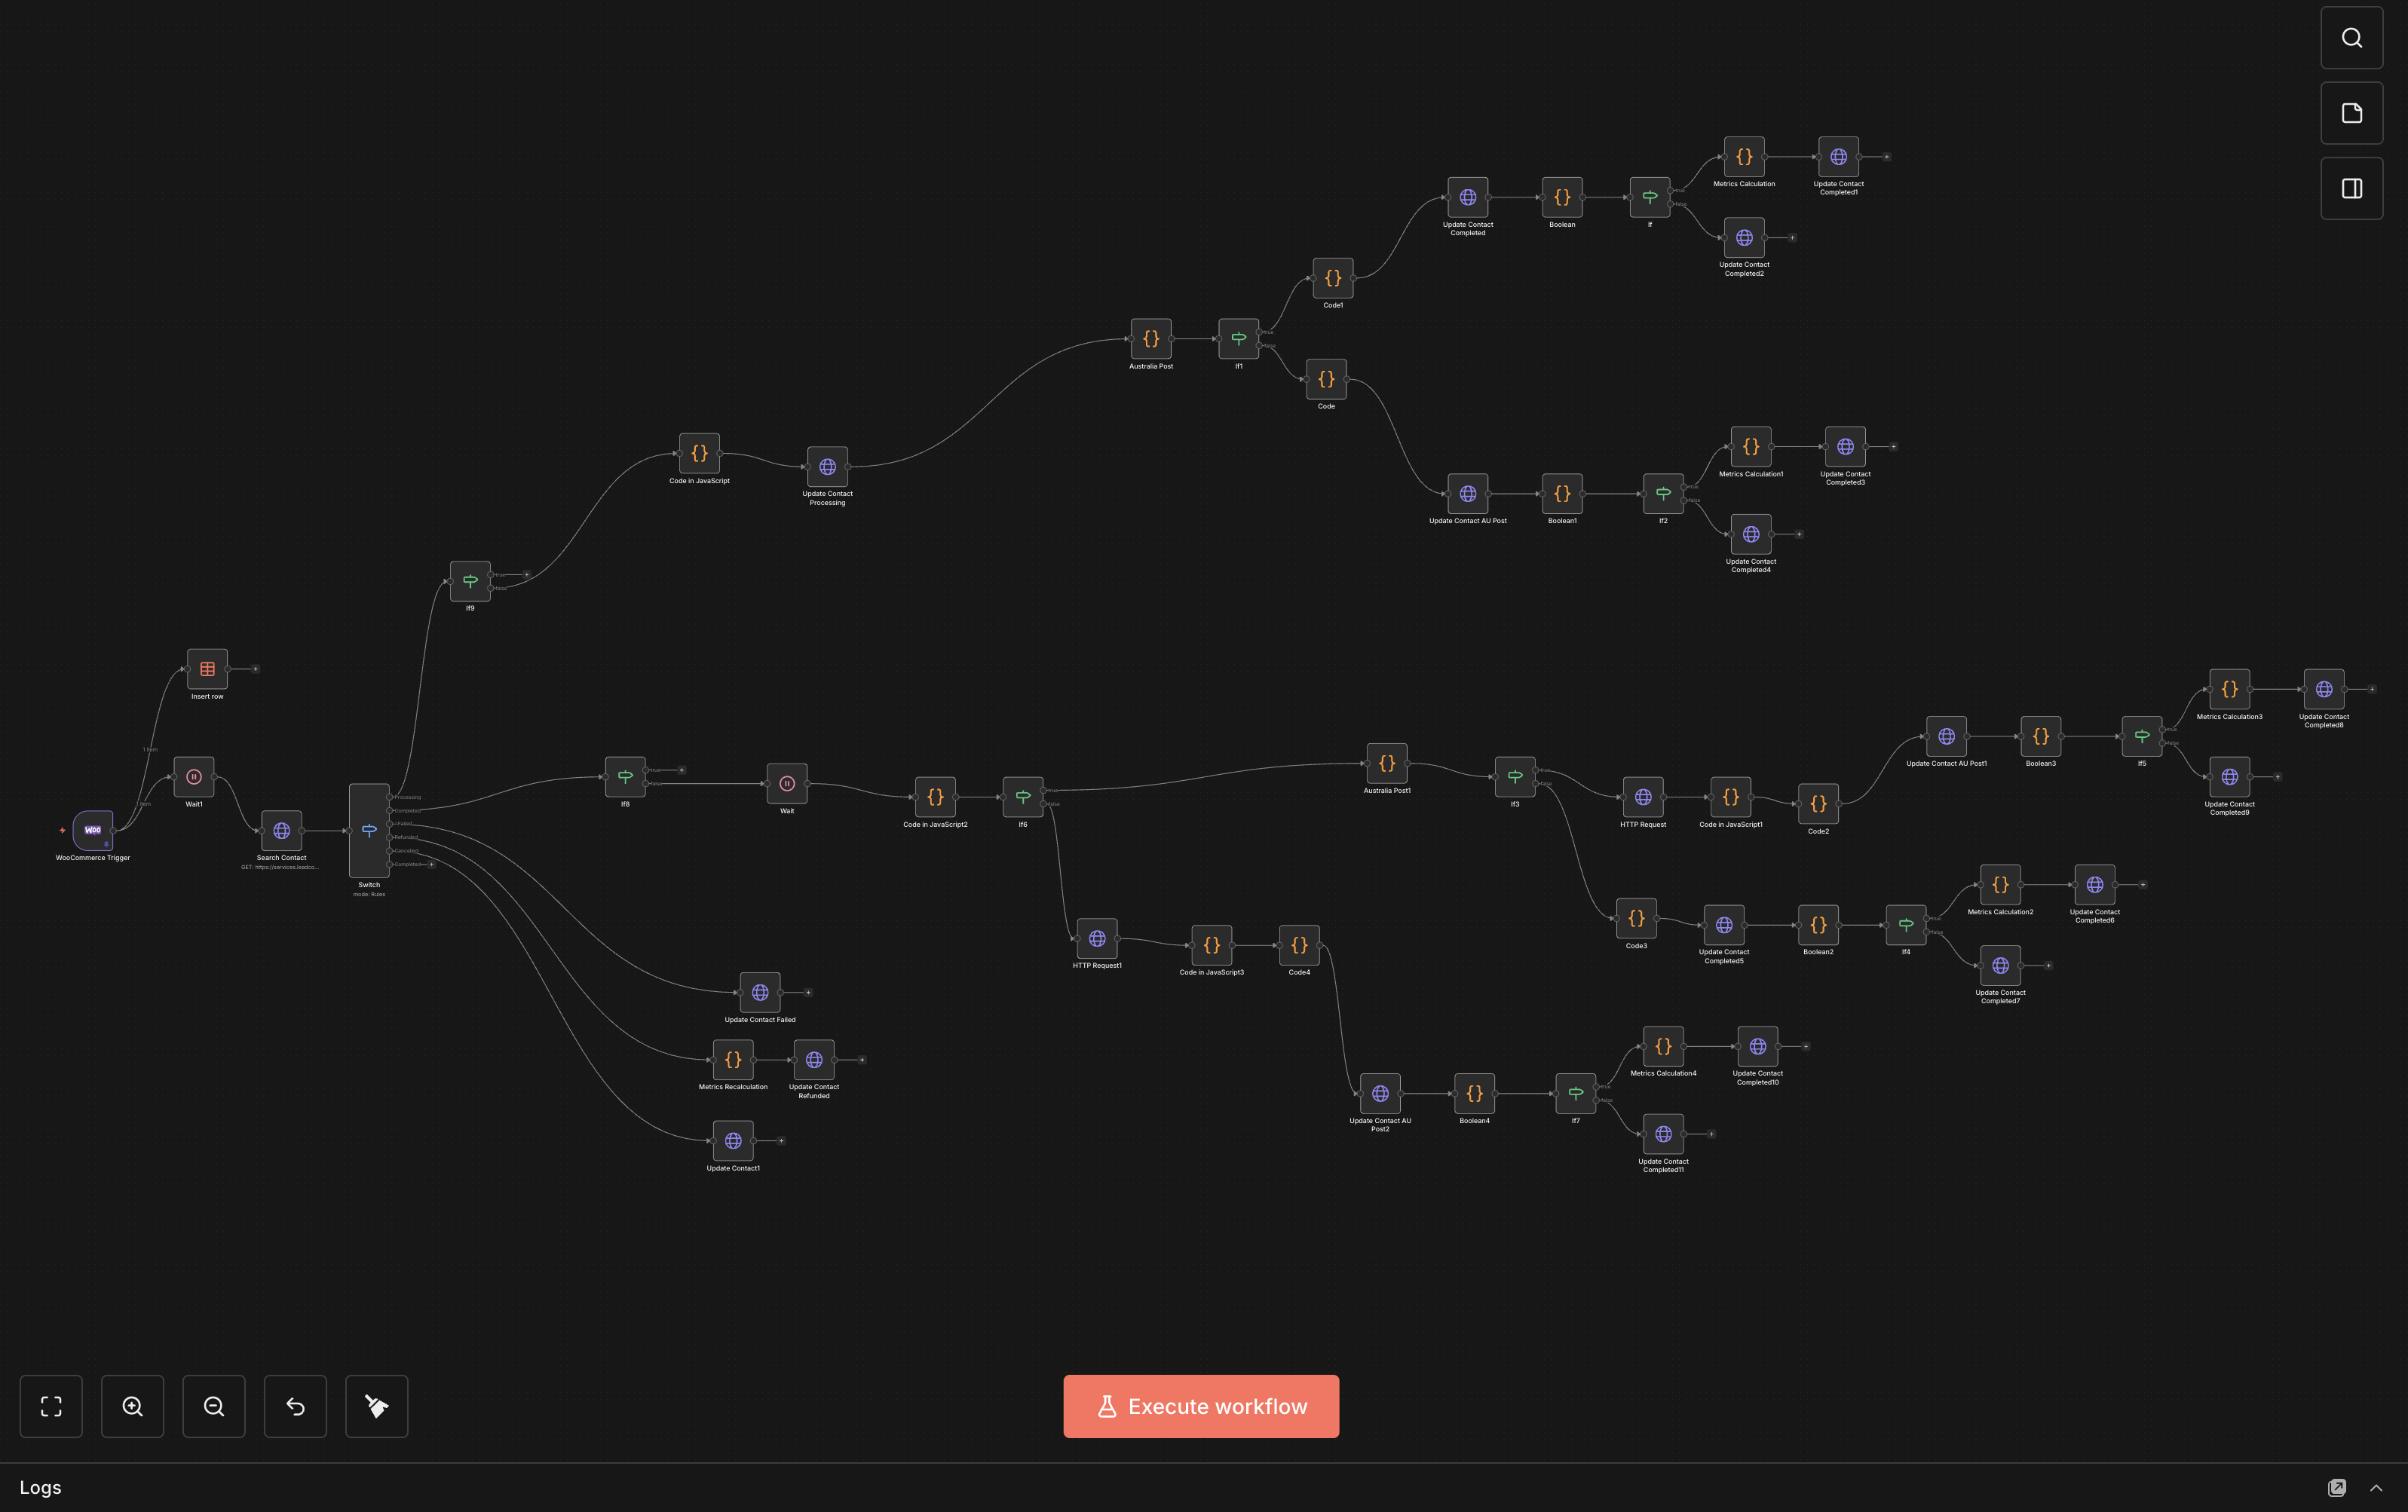Viewport: 2408px width, 1512px height.
Task: Select the Code4 node
Action: pyautogui.click(x=1299, y=946)
